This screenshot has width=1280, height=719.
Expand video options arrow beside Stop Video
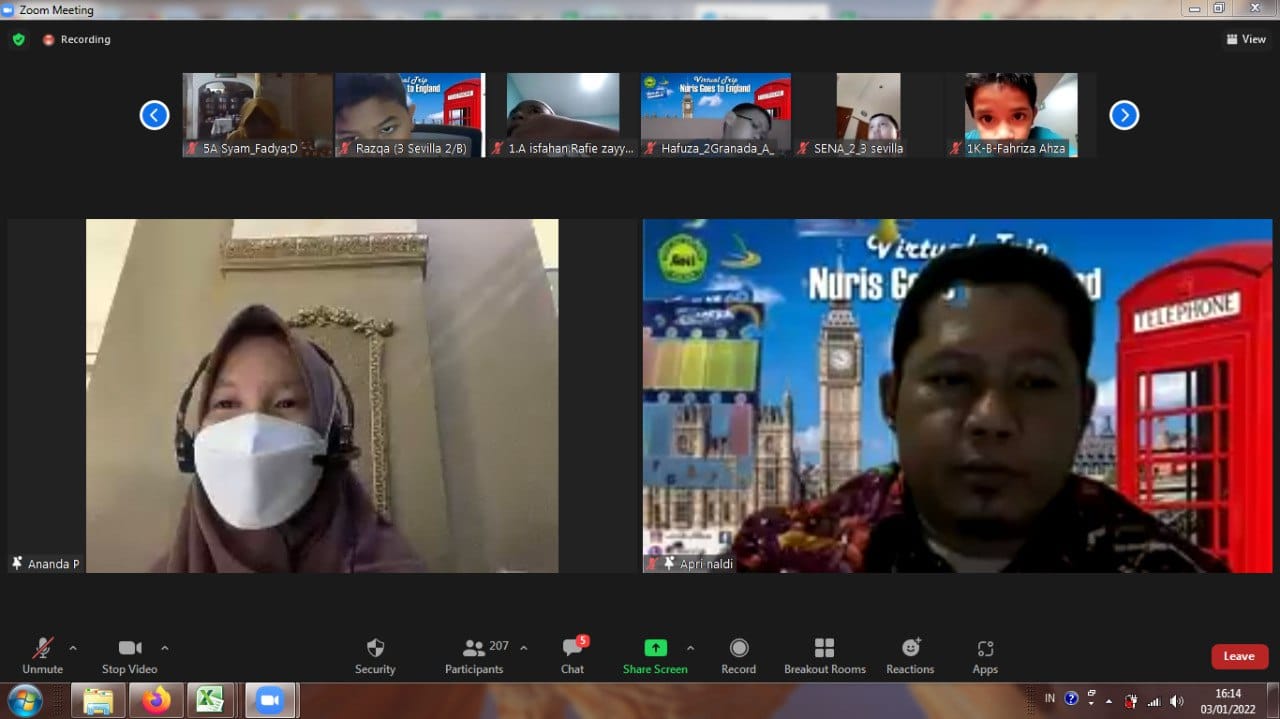coord(165,648)
